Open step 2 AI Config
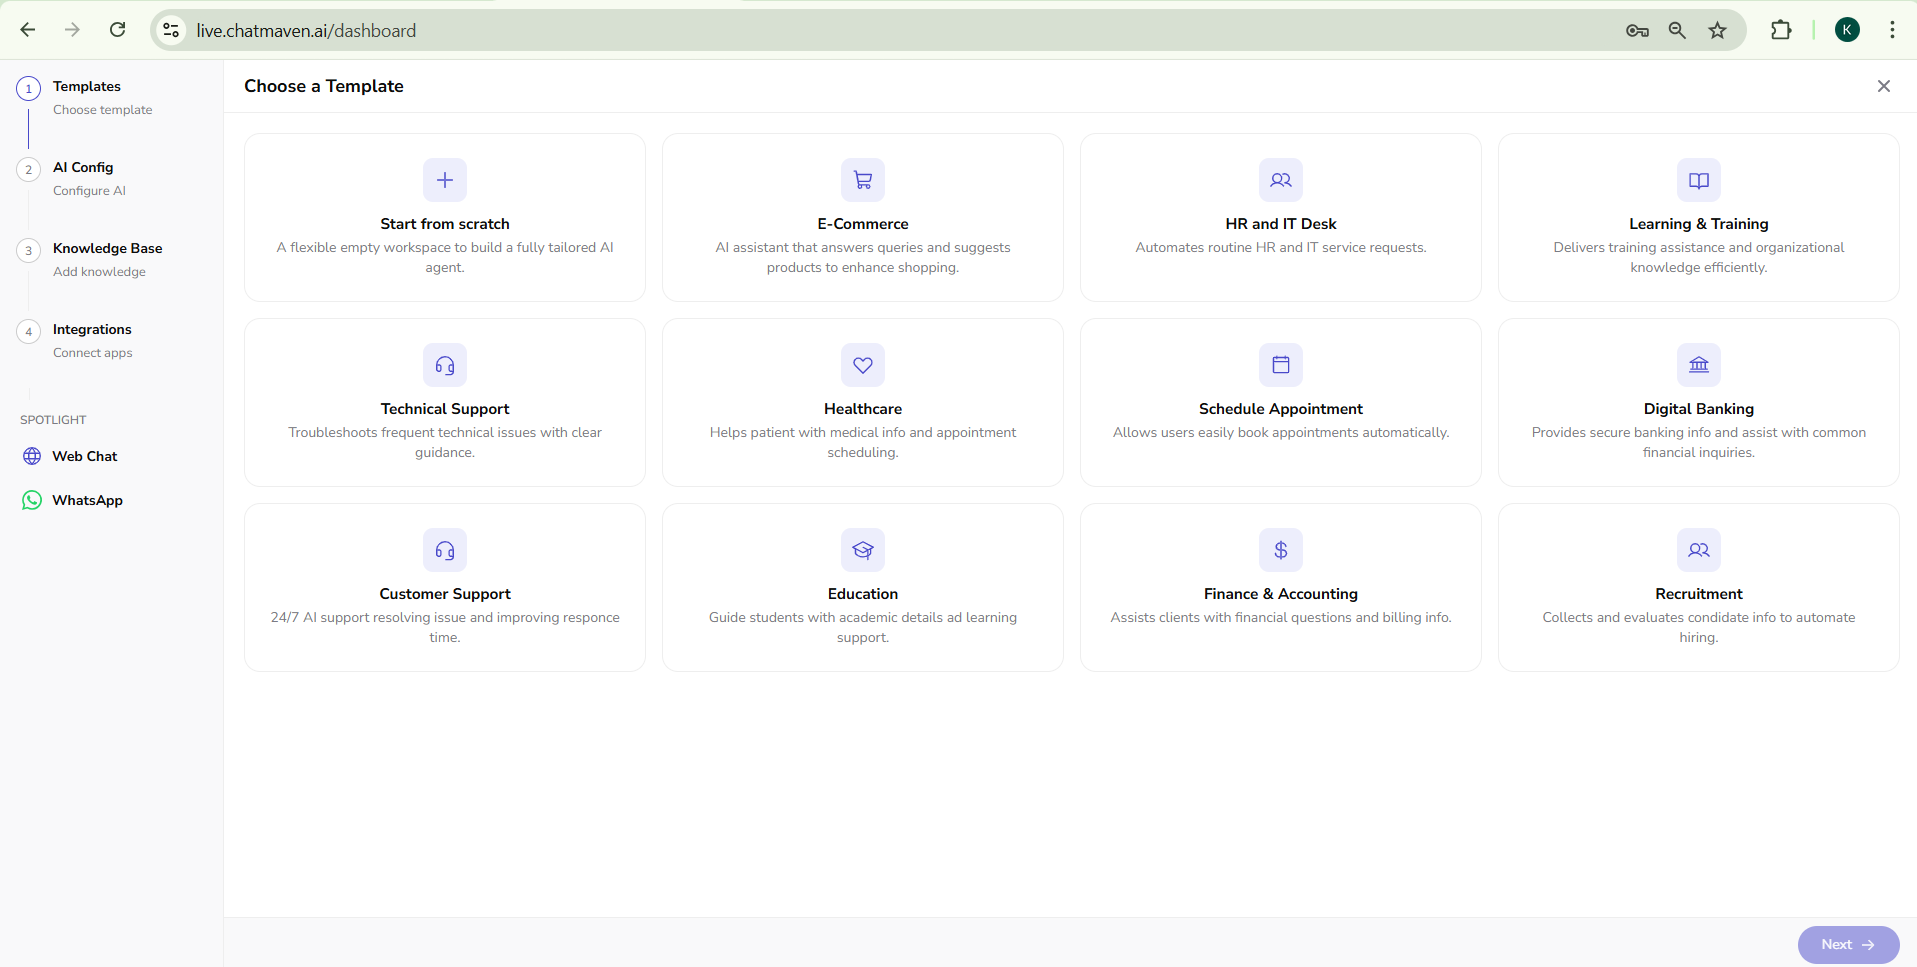Image resolution: width=1917 pixels, height=967 pixels. point(84,167)
